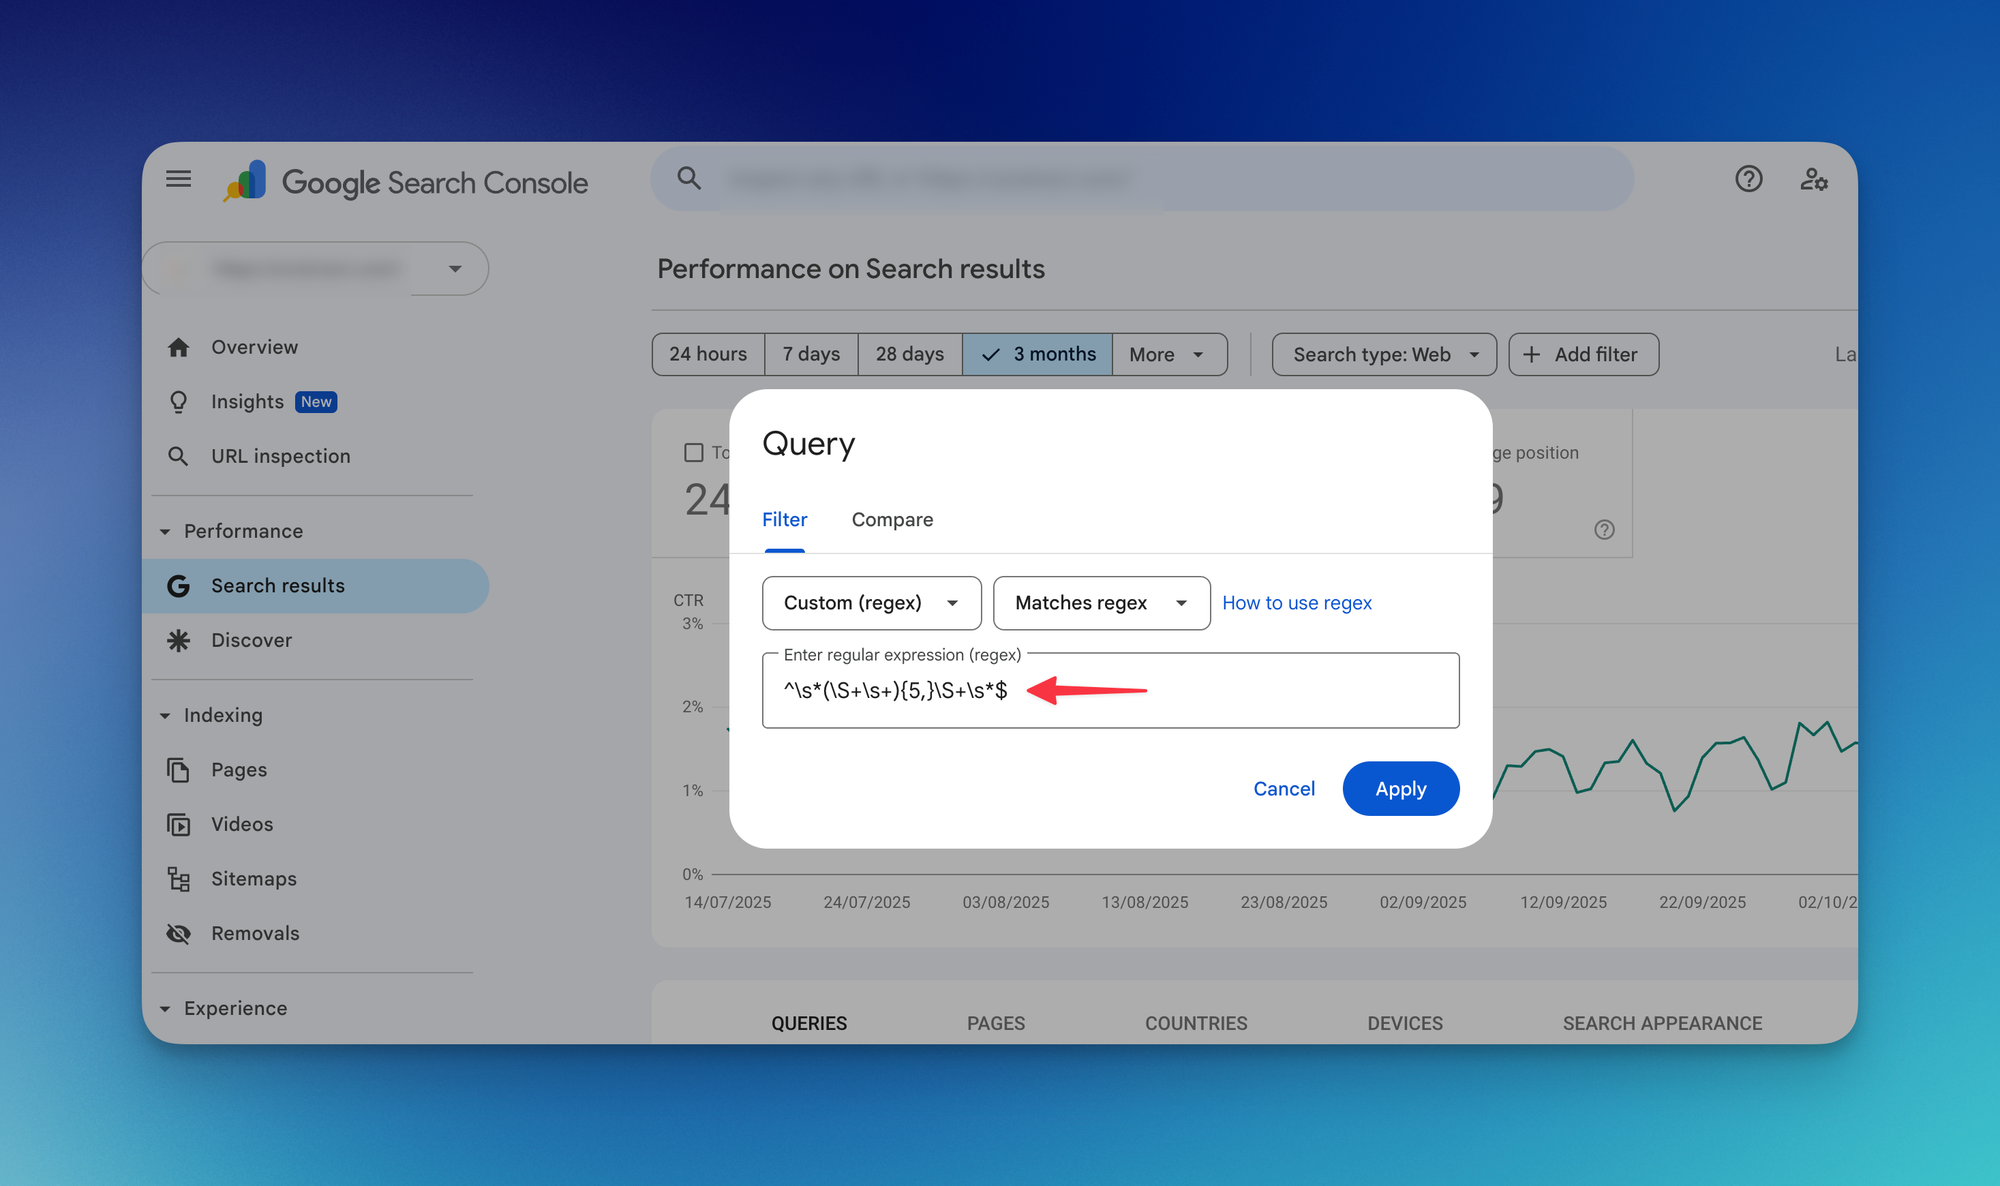
Task: Select the 28 days range toggle
Action: (909, 354)
